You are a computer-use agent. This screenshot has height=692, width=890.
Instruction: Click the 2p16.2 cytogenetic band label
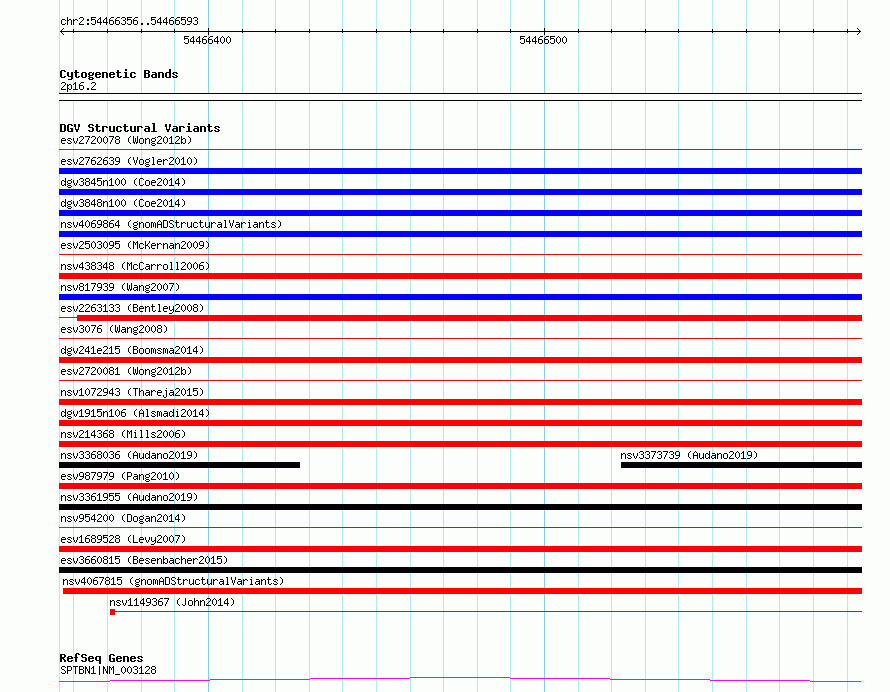click(x=78, y=86)
